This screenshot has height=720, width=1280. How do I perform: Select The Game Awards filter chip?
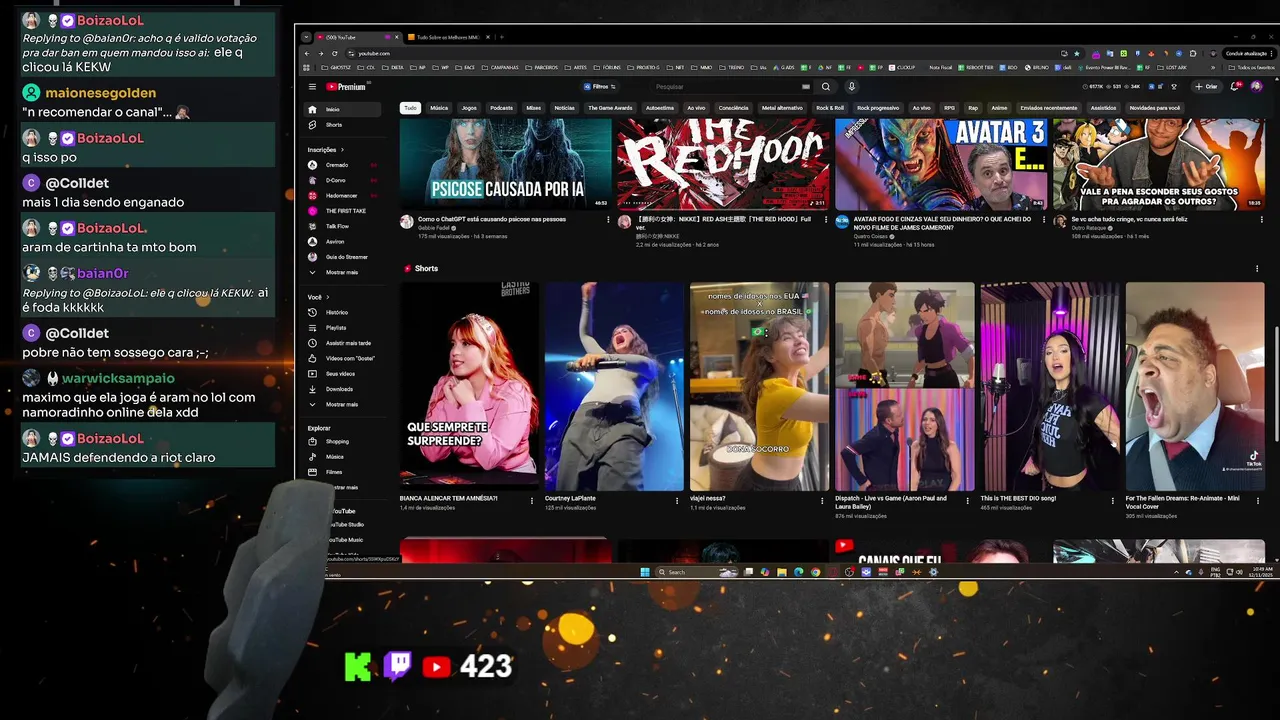(610, 108)
